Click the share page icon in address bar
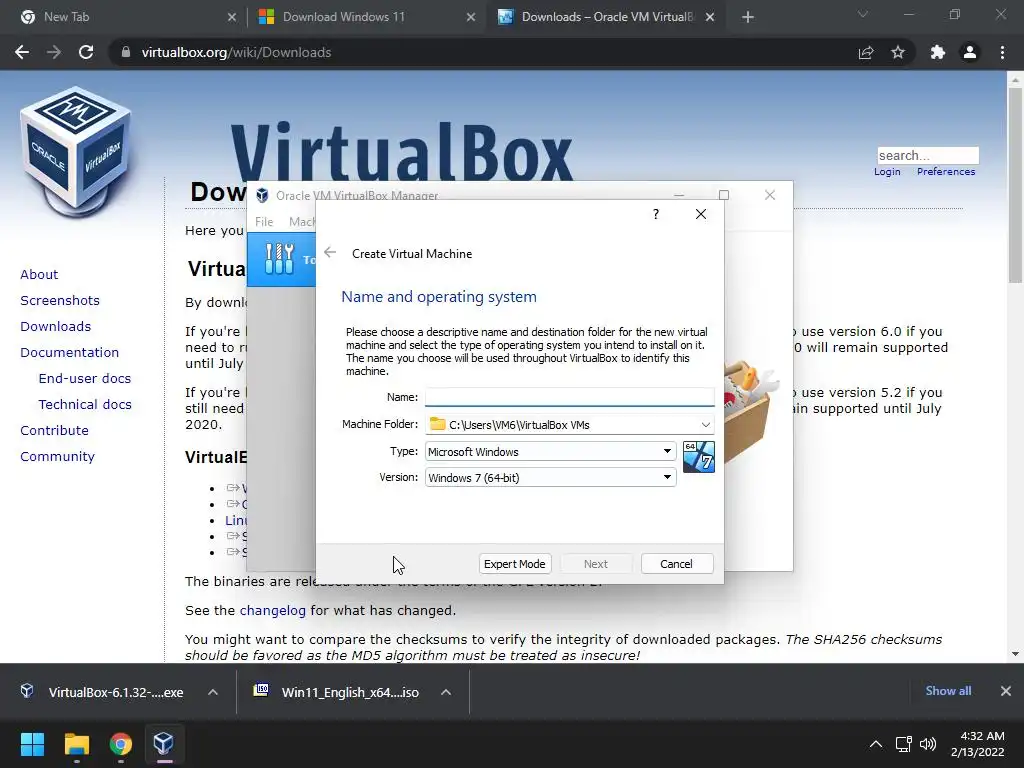The height and width of the screenshot is (768, 1024). point(866,52)
